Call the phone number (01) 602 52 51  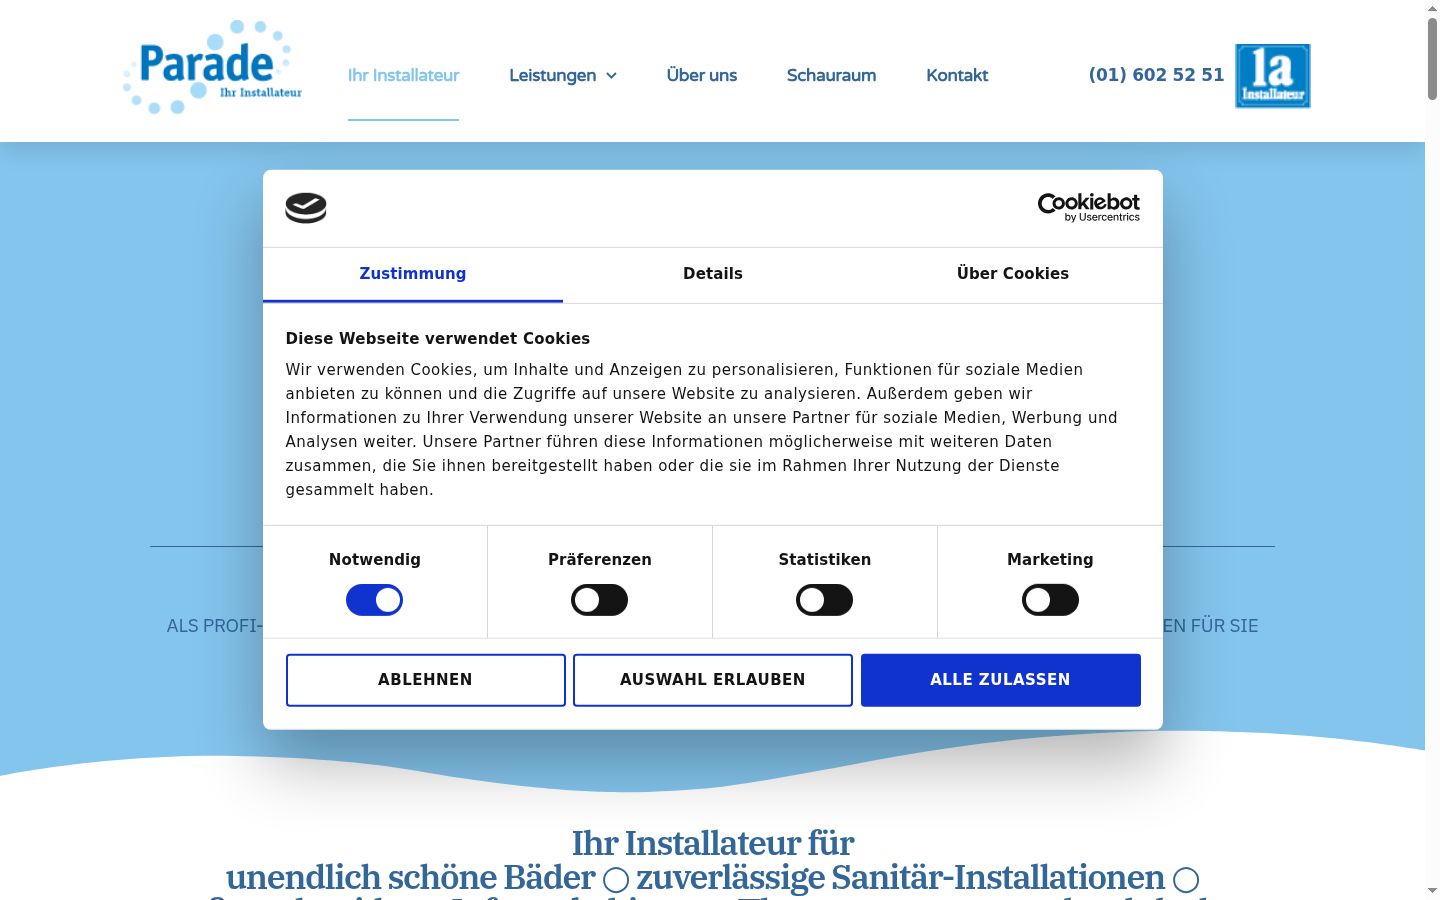click(1156, 75)
